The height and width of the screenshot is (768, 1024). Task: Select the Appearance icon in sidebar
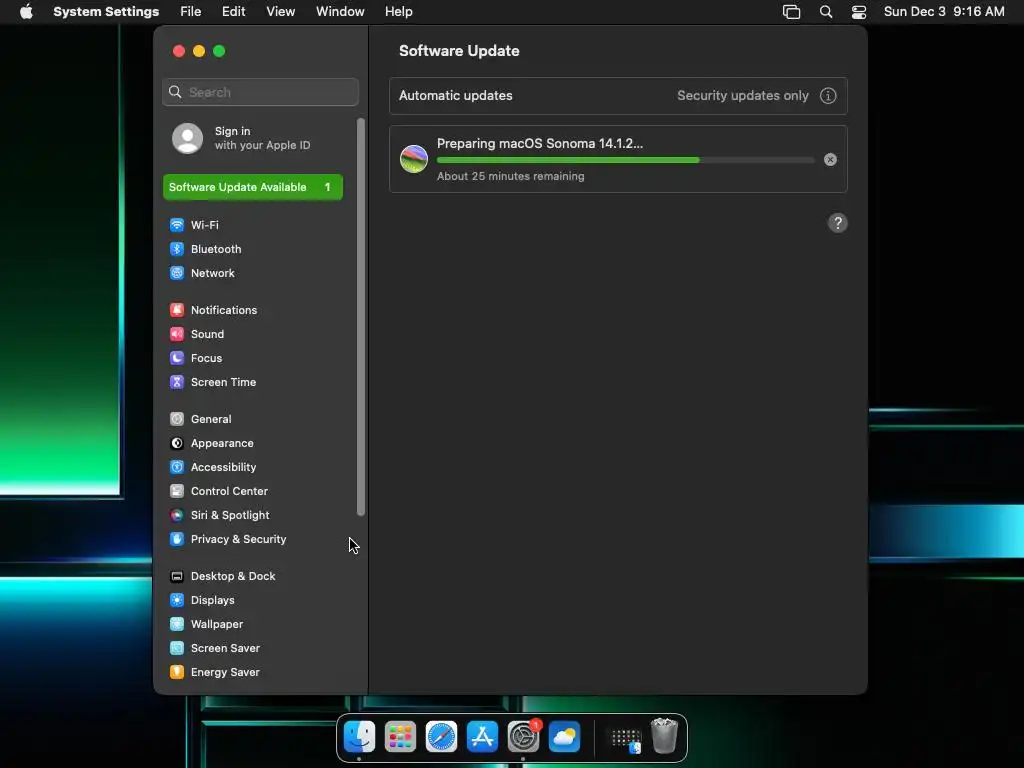point(177,443)
